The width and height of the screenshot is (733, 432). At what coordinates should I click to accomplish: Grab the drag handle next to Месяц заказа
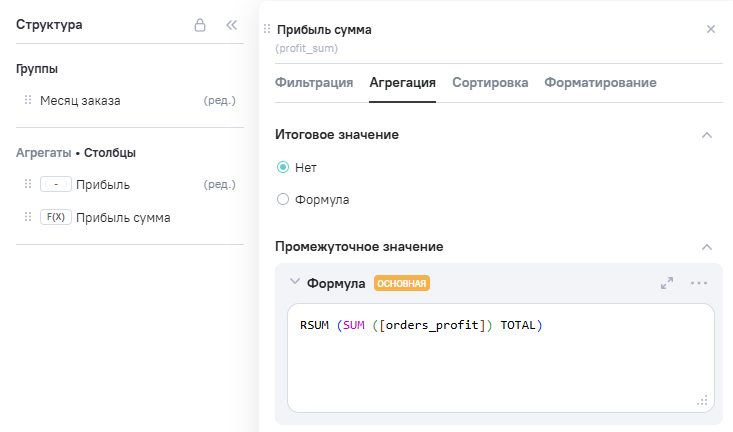coord(28,100)
